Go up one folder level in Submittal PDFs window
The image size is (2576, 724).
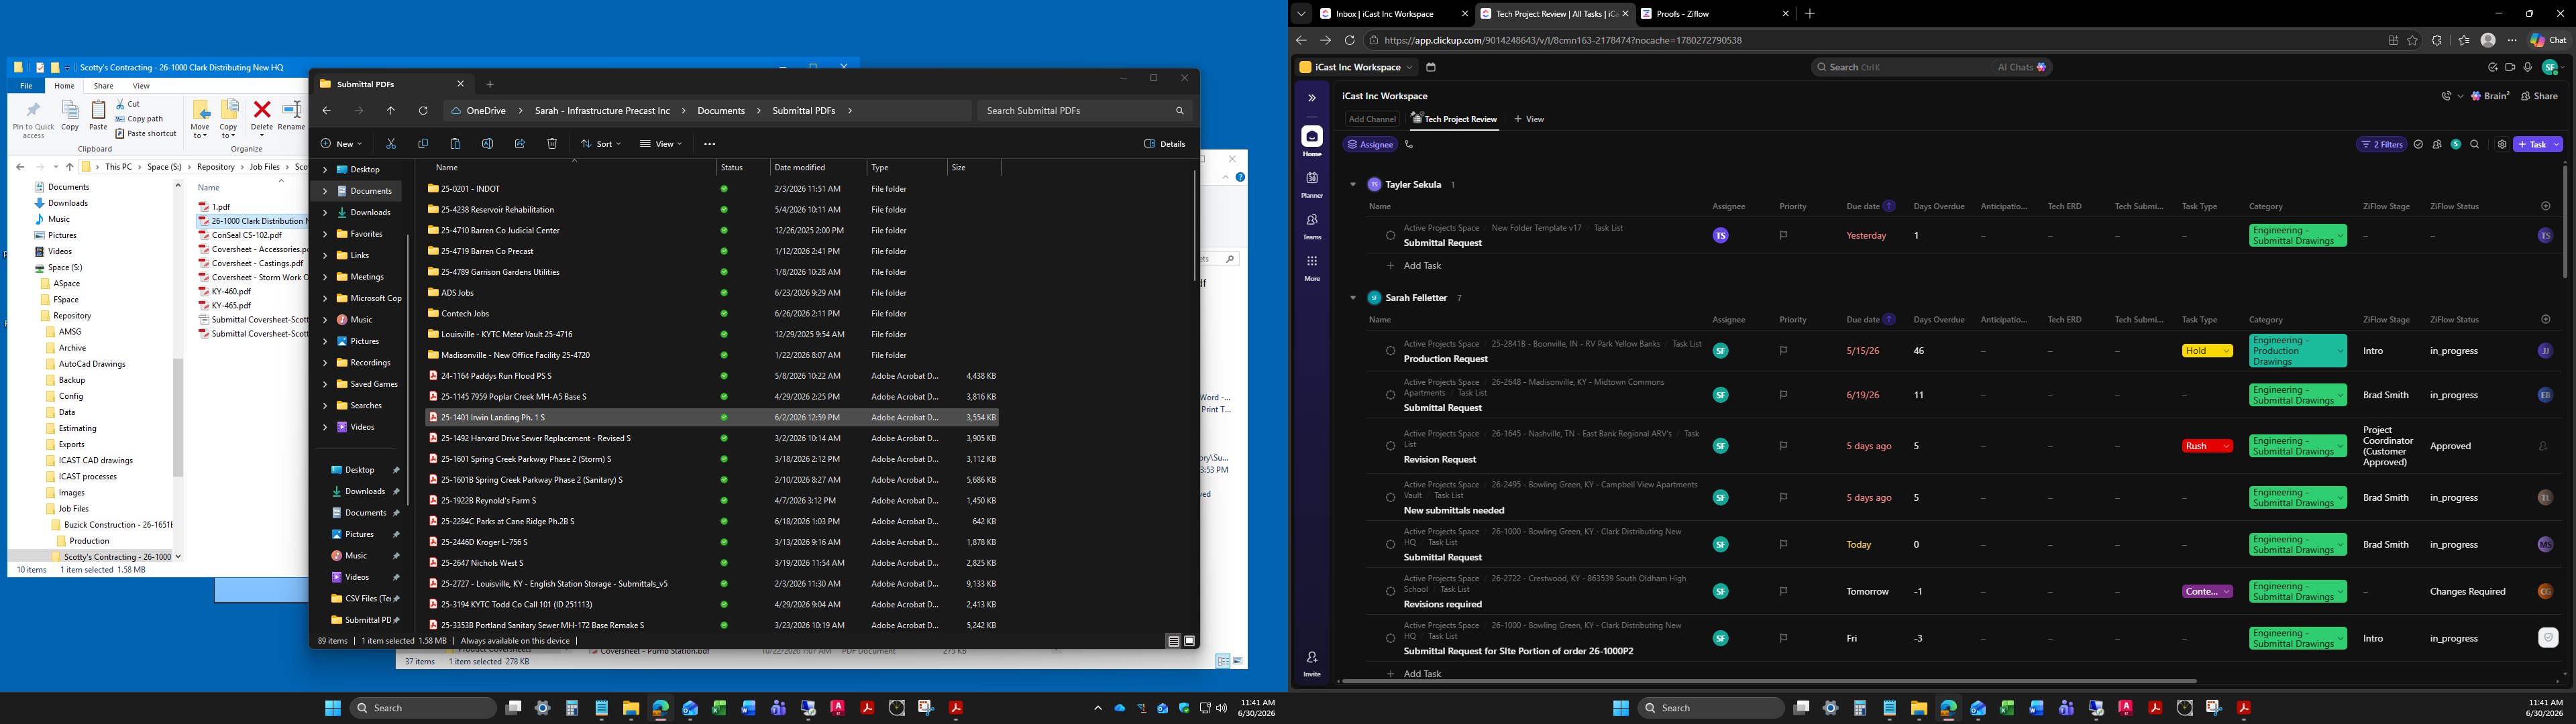(x=391, y=111)
